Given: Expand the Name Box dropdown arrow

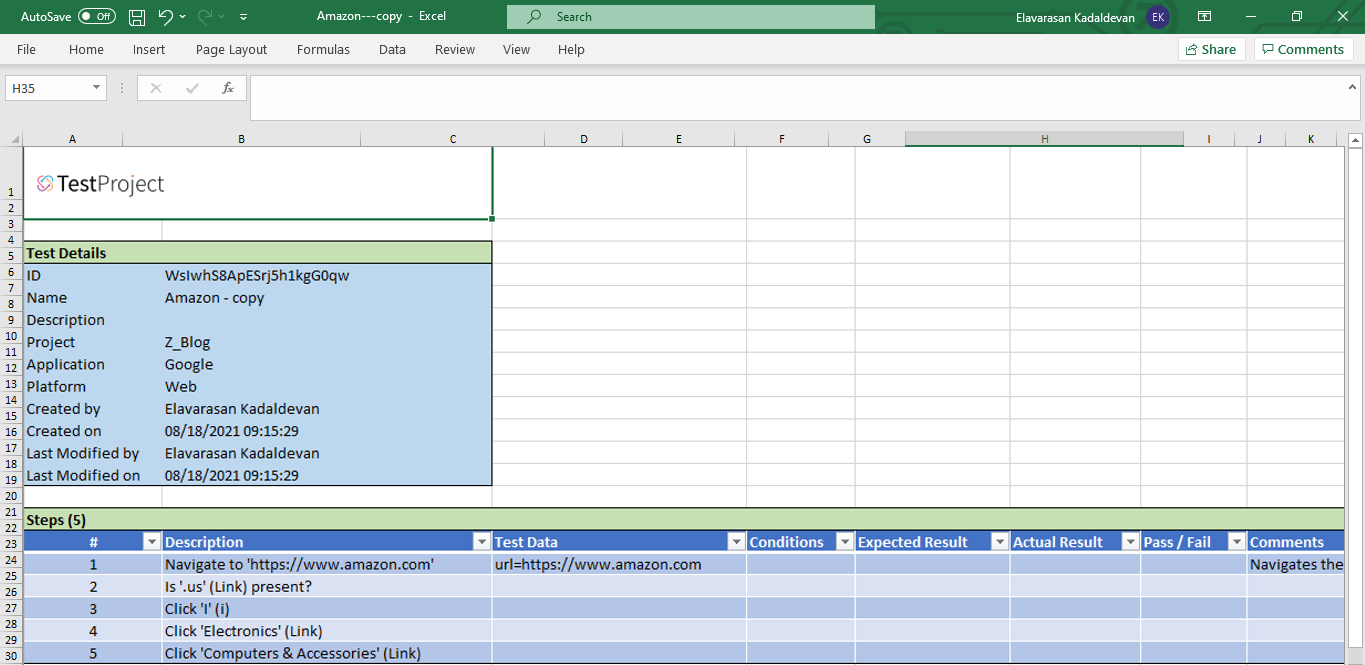Looking at the screenshot, I should coord(97,88).
